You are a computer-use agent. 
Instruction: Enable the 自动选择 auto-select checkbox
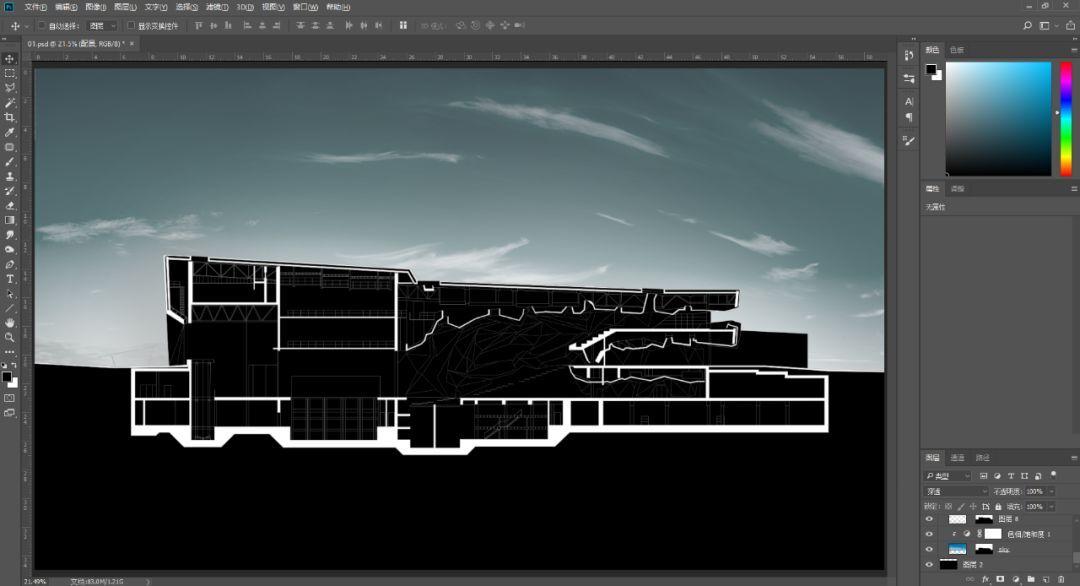tap(41, 25)
